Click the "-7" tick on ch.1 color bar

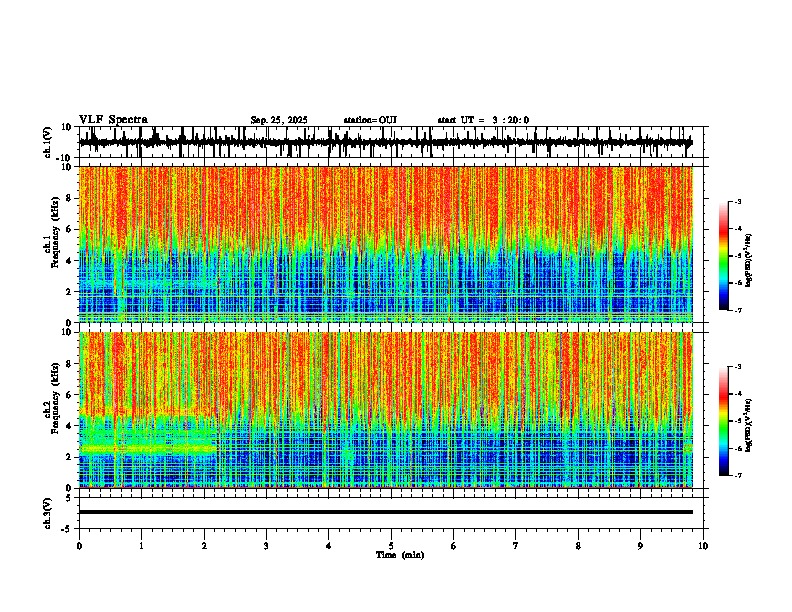pyautogui.click(x=738, y=310)
